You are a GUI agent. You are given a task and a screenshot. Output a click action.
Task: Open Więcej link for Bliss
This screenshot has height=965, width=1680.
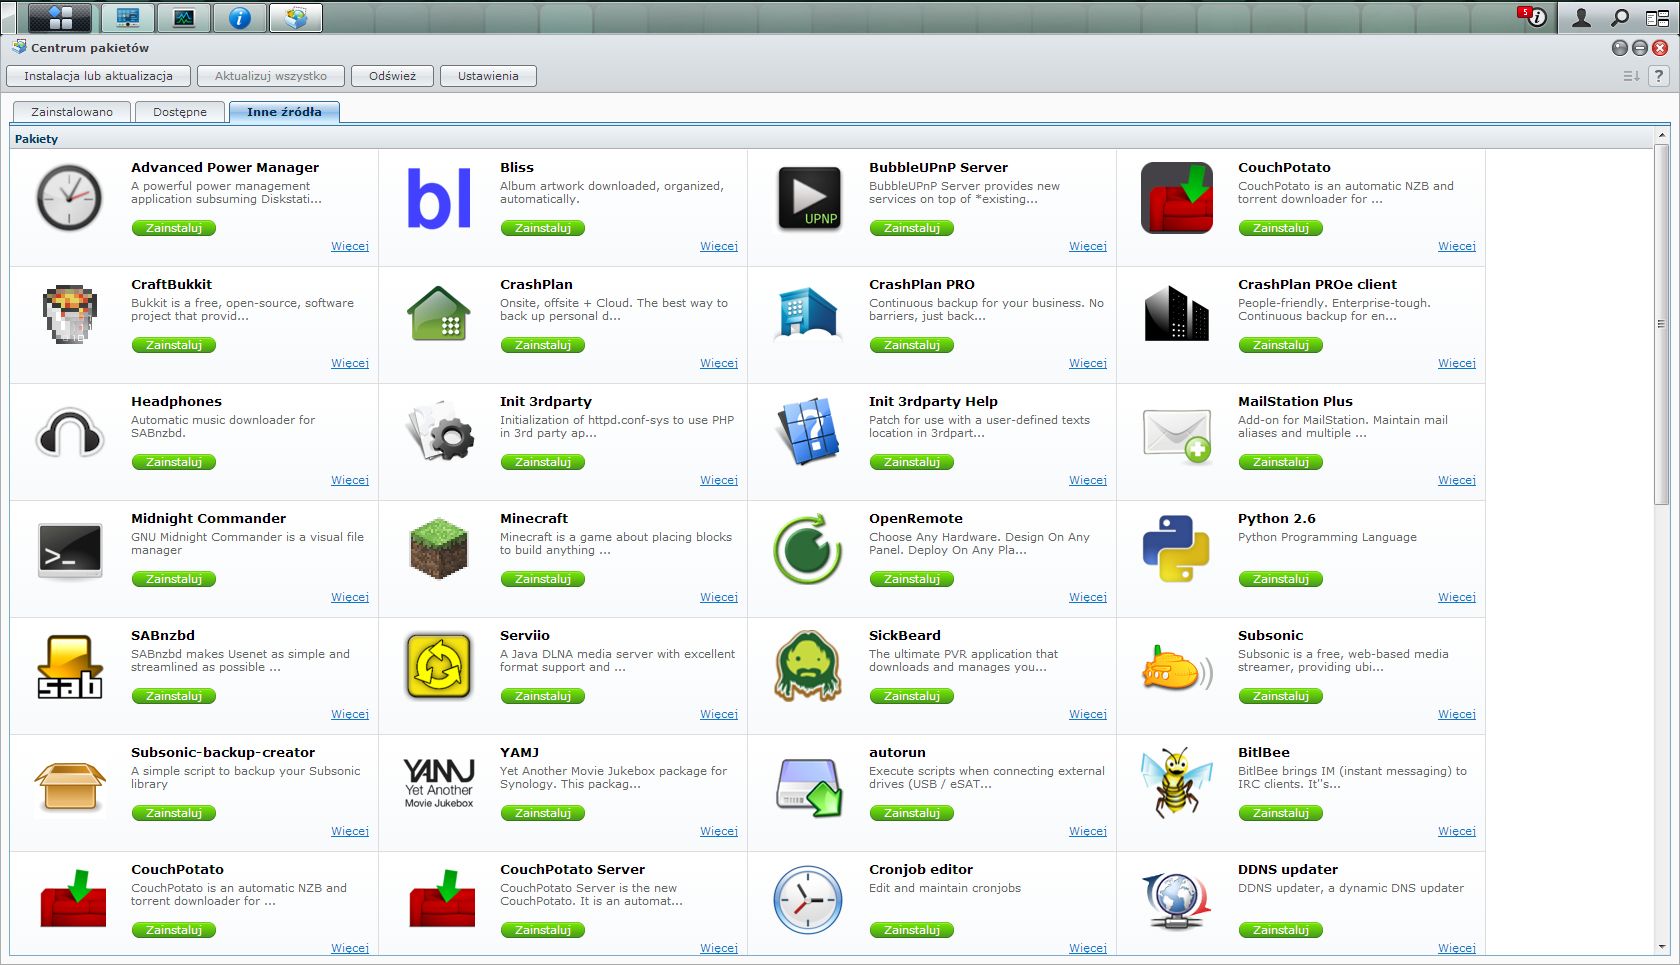tap(719, 246)
